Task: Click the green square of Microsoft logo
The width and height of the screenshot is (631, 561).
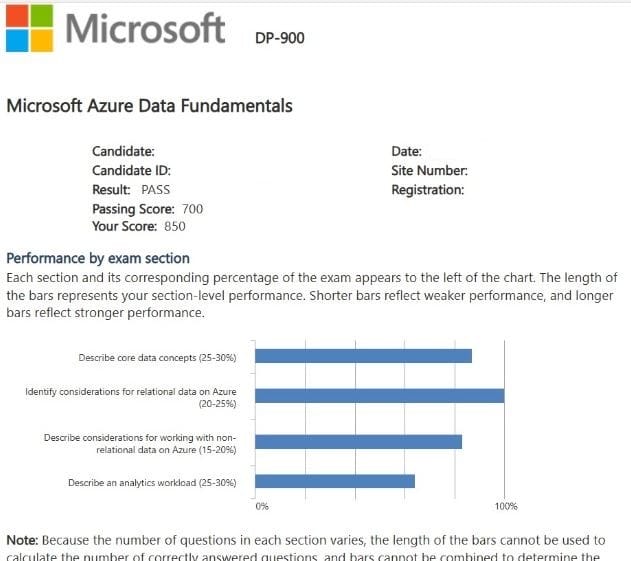Action: point(42,14)
